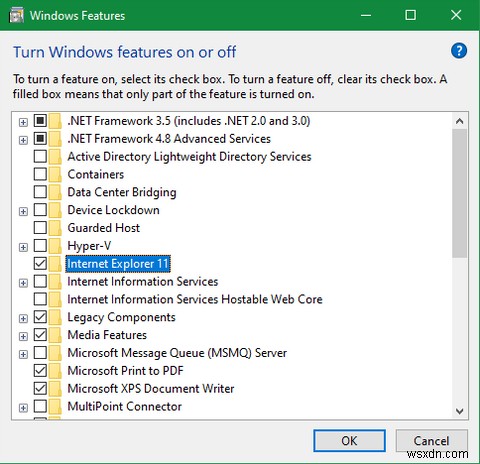
Task: Uncheck Microsoft XPS Document Writer checkbox
Action: (40, 388)
